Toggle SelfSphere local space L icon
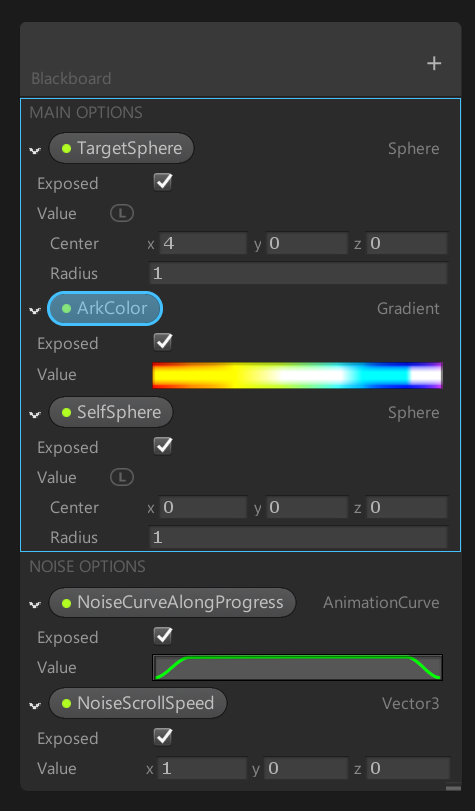 pos(122,477)
